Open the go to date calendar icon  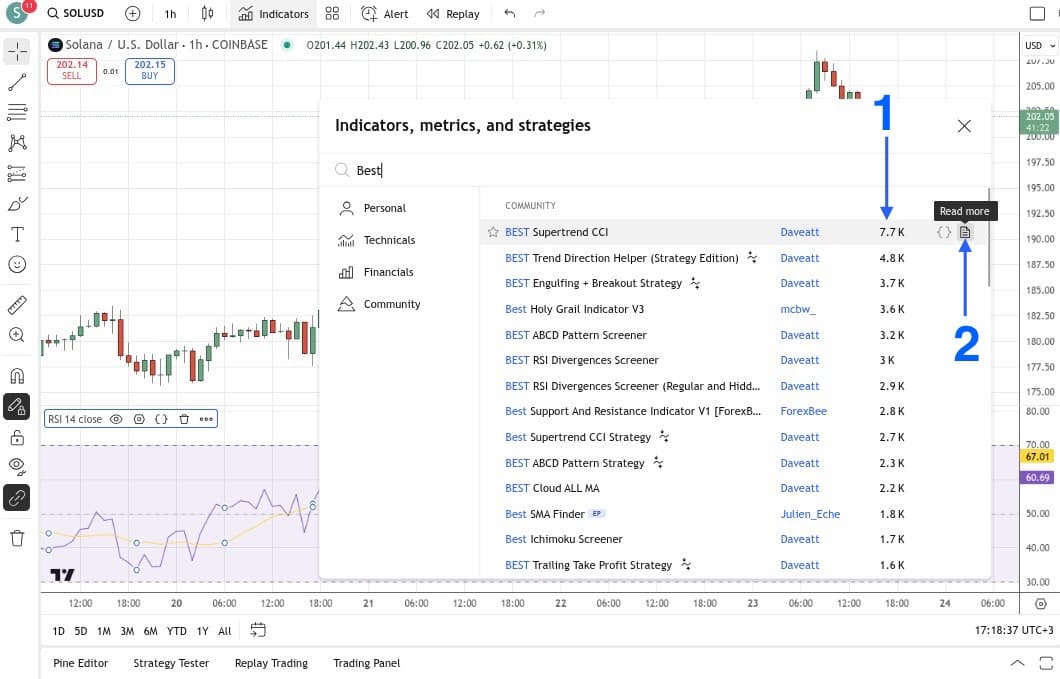[x=258, y=630]
